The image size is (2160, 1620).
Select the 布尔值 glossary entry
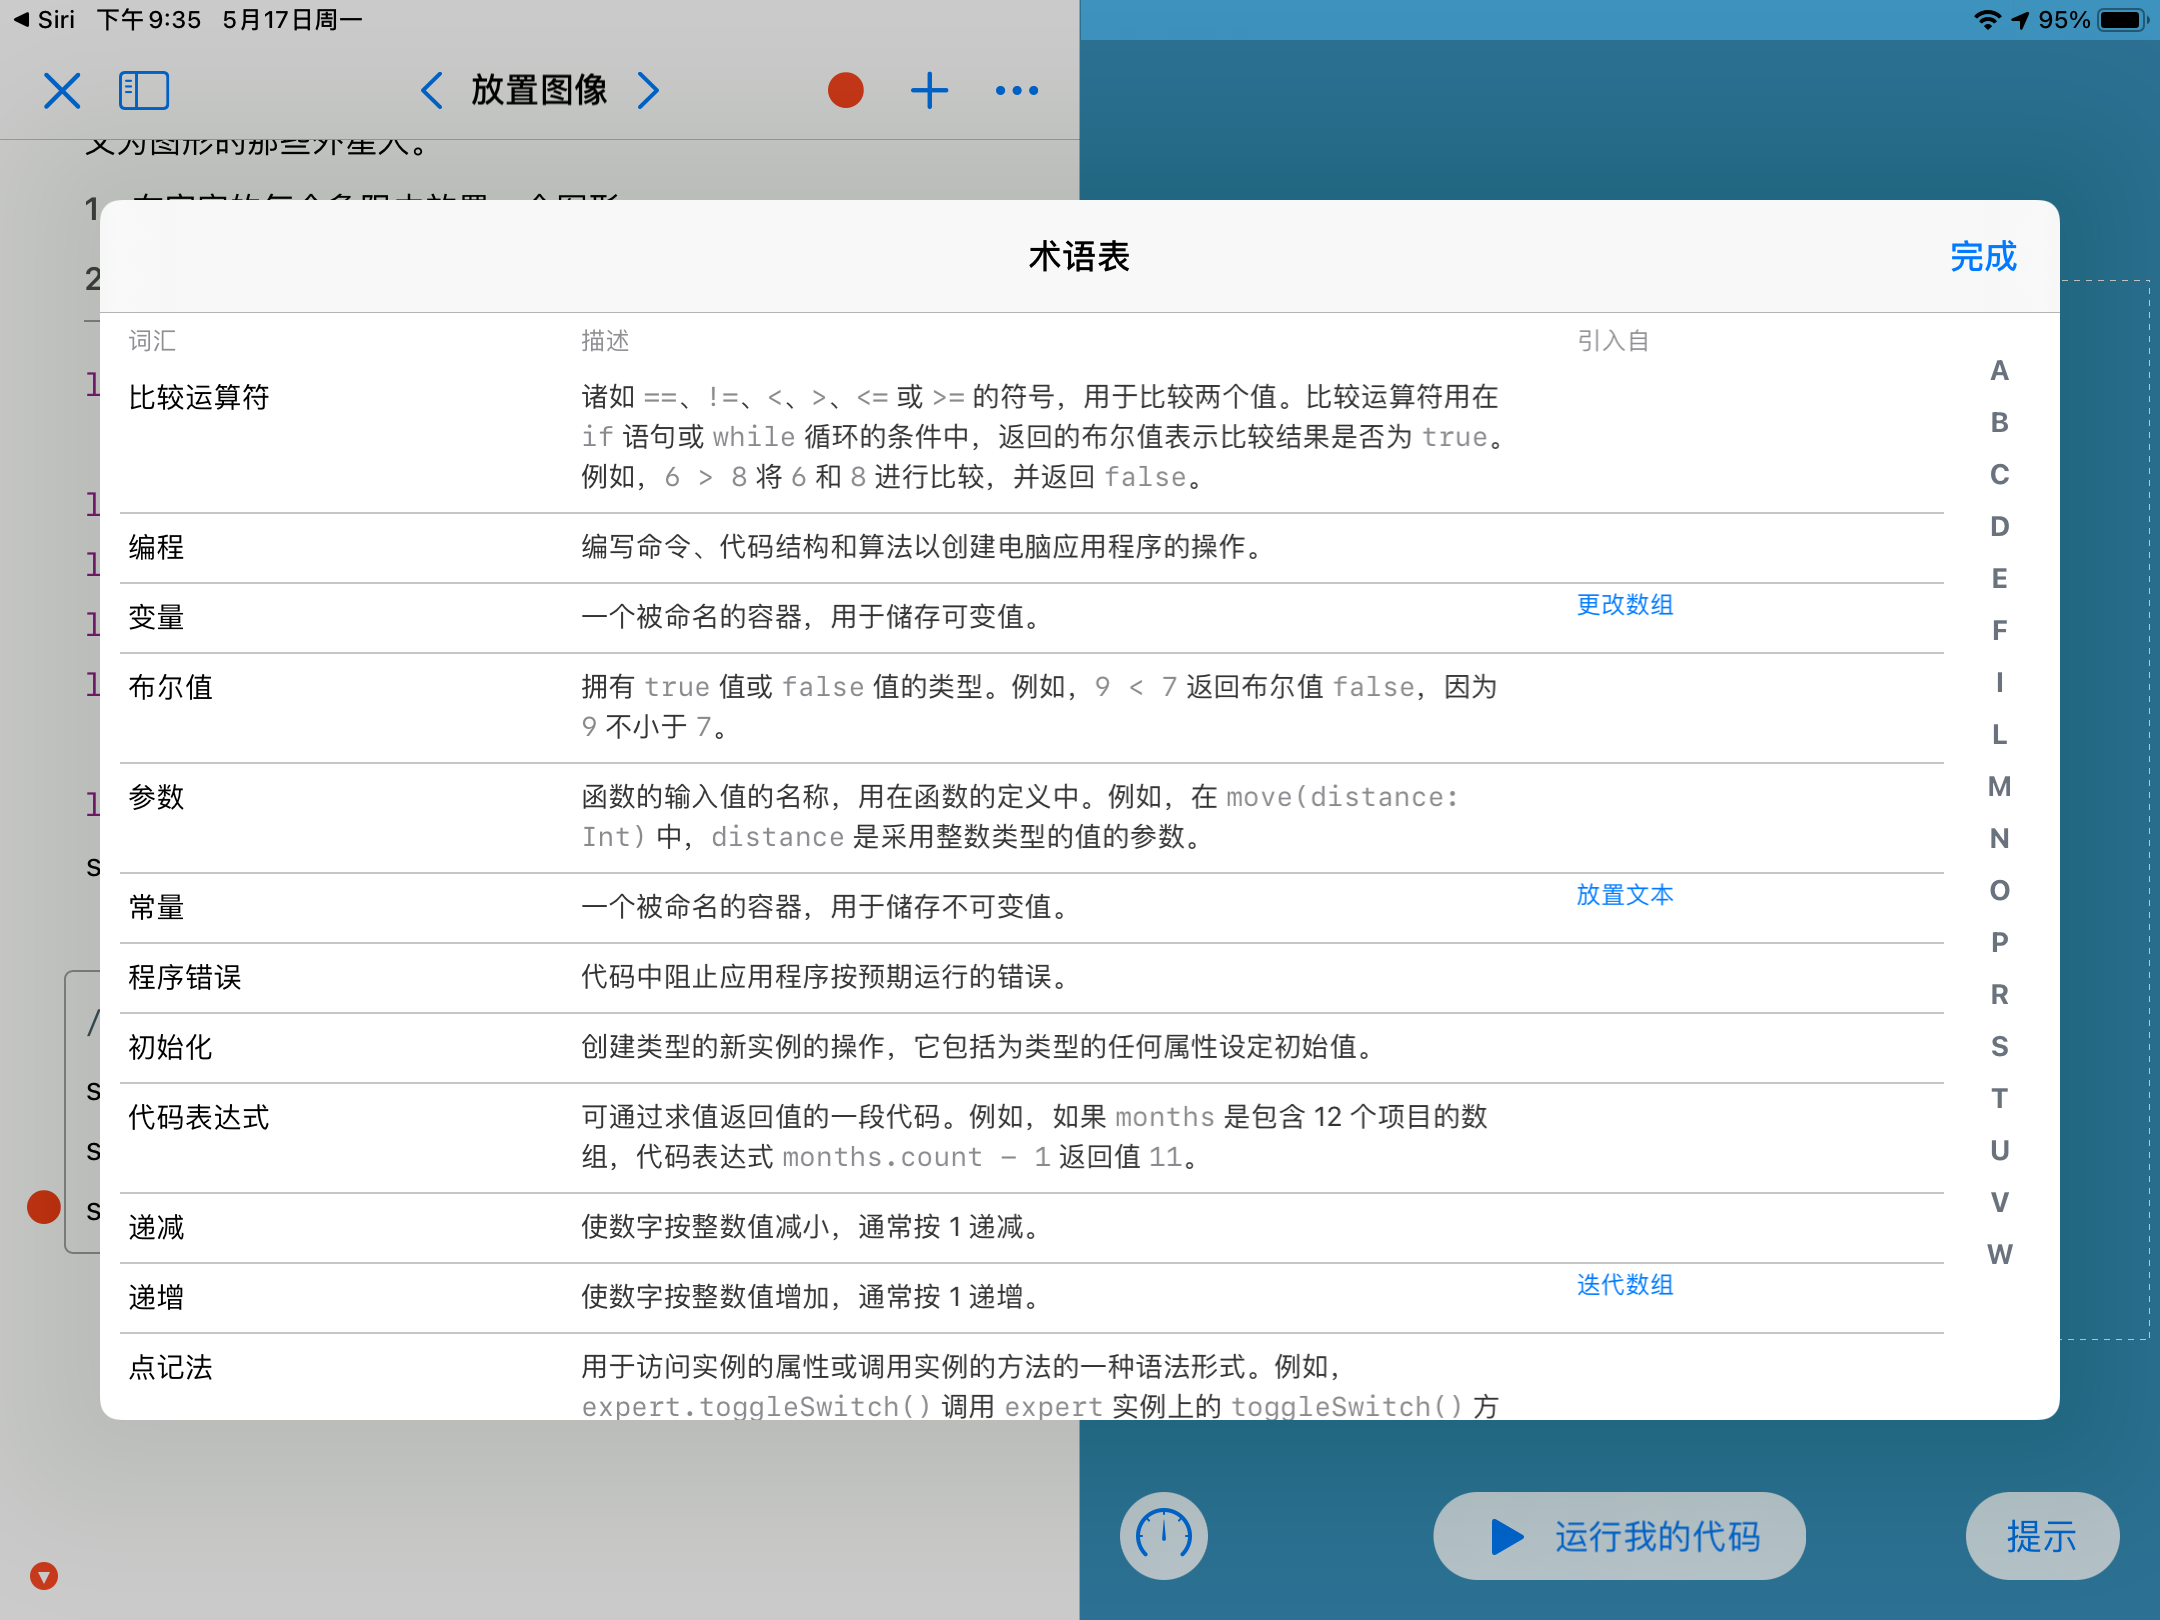[171, 687]
